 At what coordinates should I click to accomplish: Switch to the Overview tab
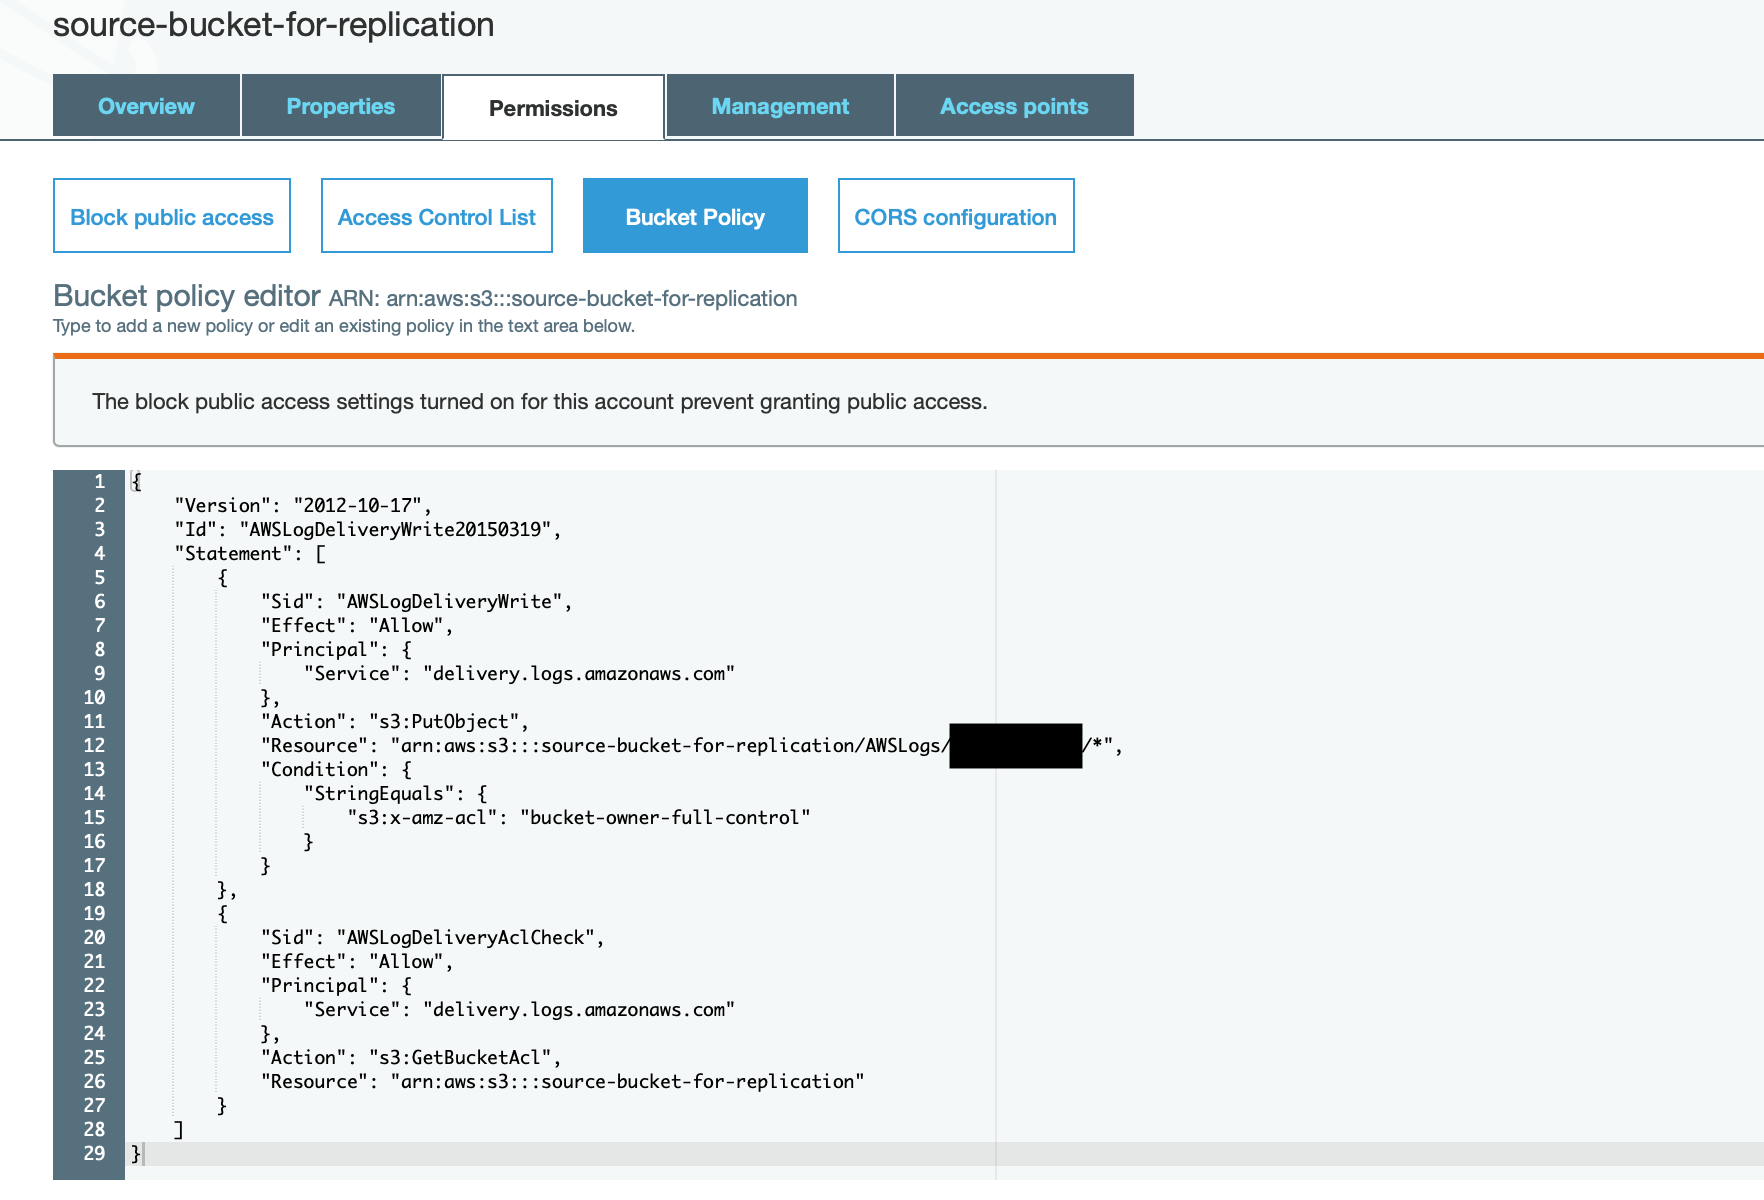[146, 105]
